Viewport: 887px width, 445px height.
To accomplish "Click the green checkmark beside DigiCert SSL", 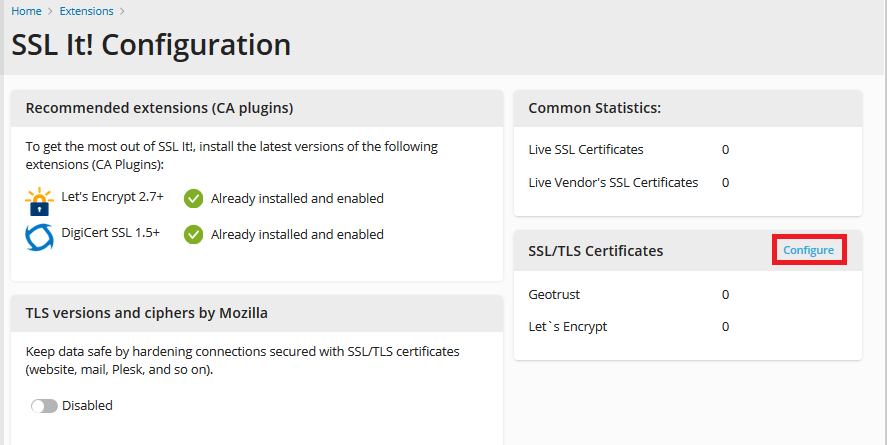I will point(194,235).
